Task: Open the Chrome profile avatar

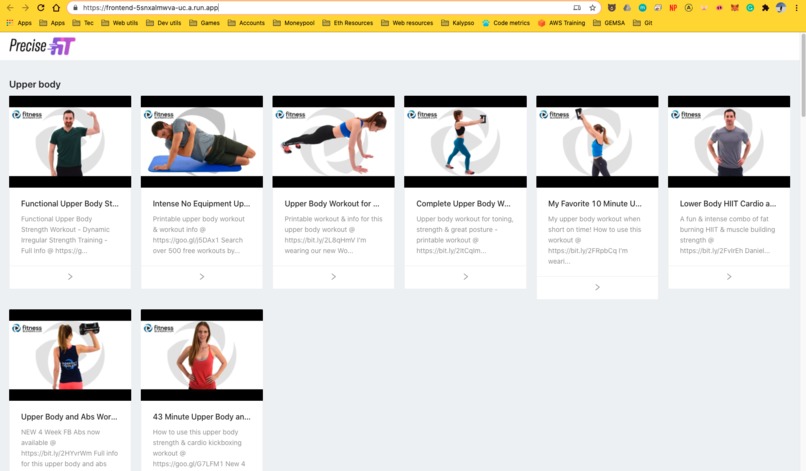Action: coord(781,8)
